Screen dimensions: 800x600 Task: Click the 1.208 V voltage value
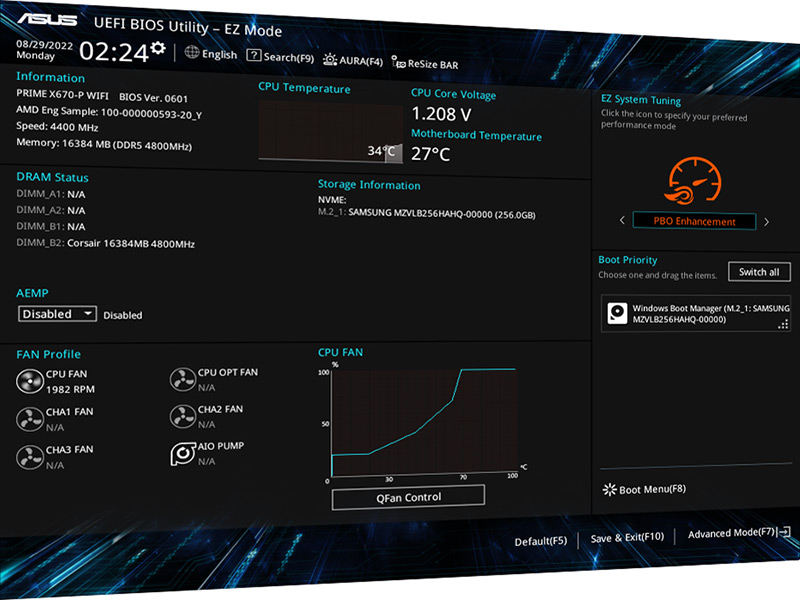click(441, 114)
